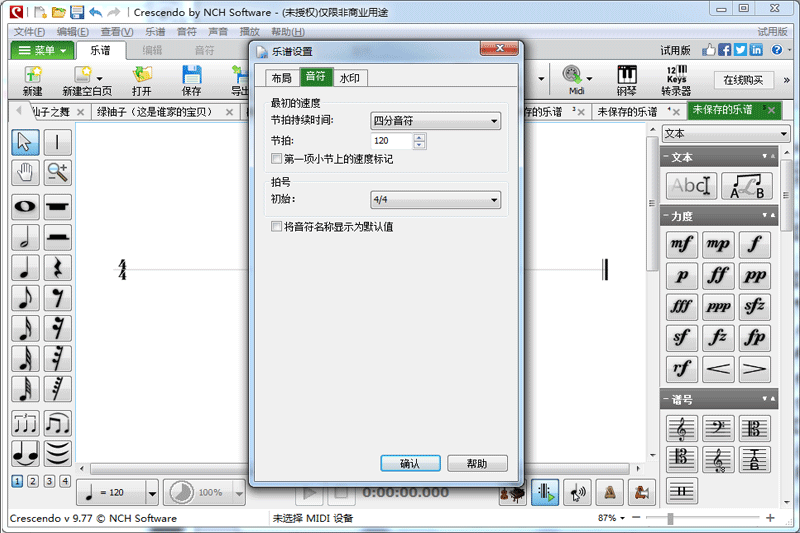Switch to voice 2 toggle

point(33,481)
